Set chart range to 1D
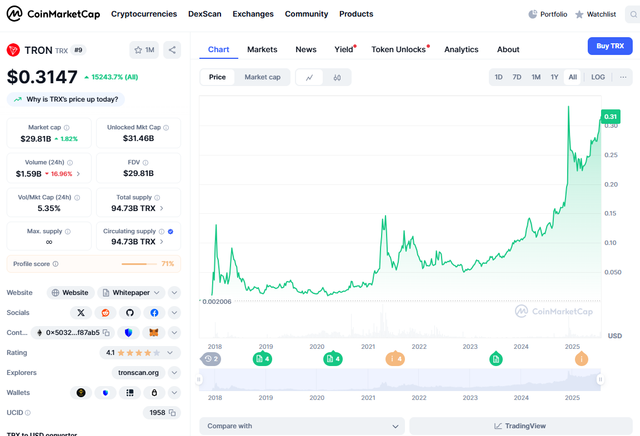Viewport: 640px width, 436px height. [499, 77]
